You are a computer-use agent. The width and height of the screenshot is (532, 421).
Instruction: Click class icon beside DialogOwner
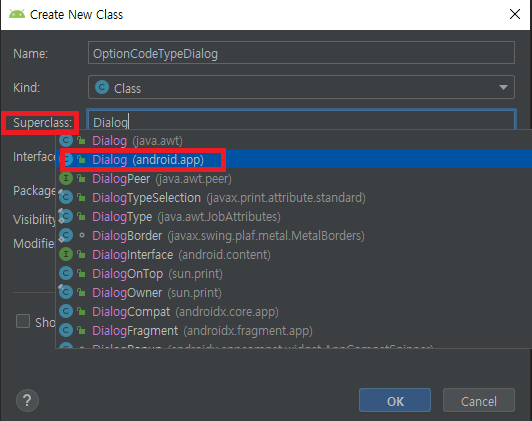(x=66, y=292)
